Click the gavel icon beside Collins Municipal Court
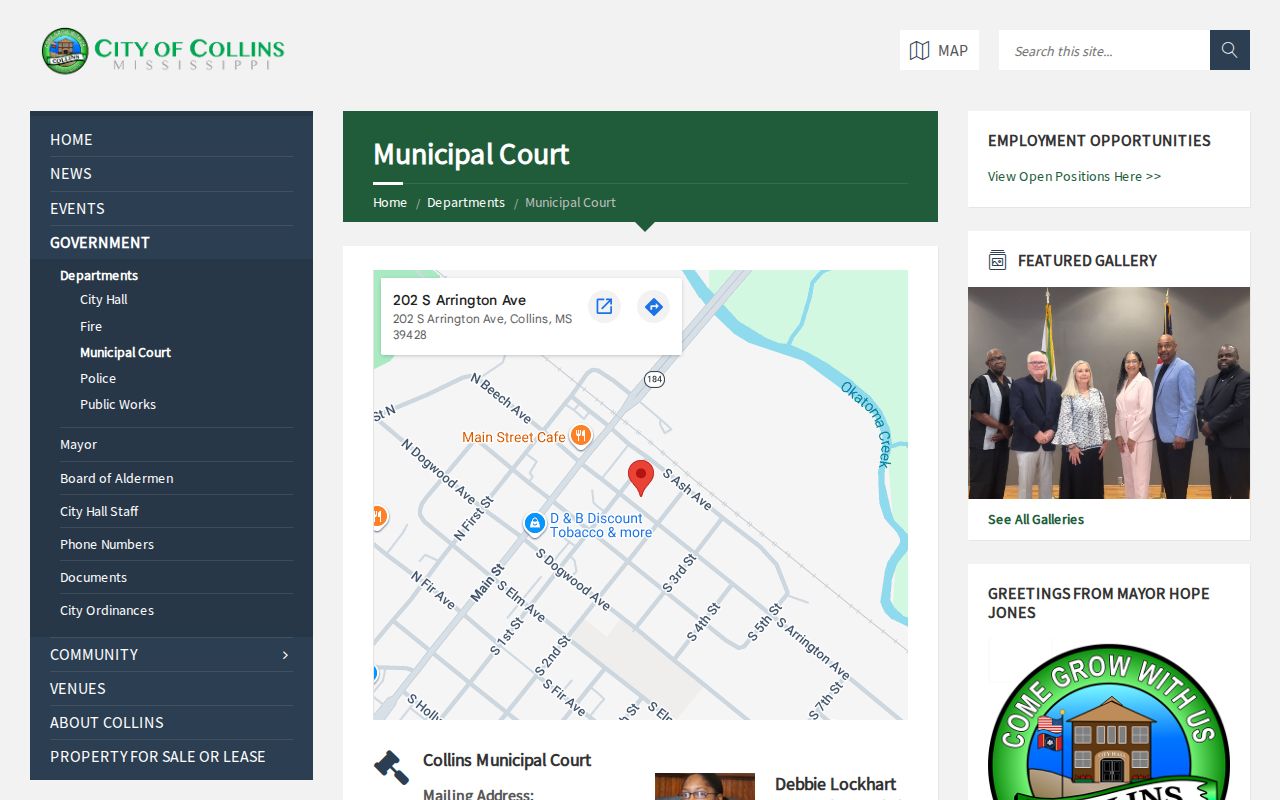Image resolution: width=1280 pixels, height=800 pixels. pyautogui.click(x=391, y=767)
